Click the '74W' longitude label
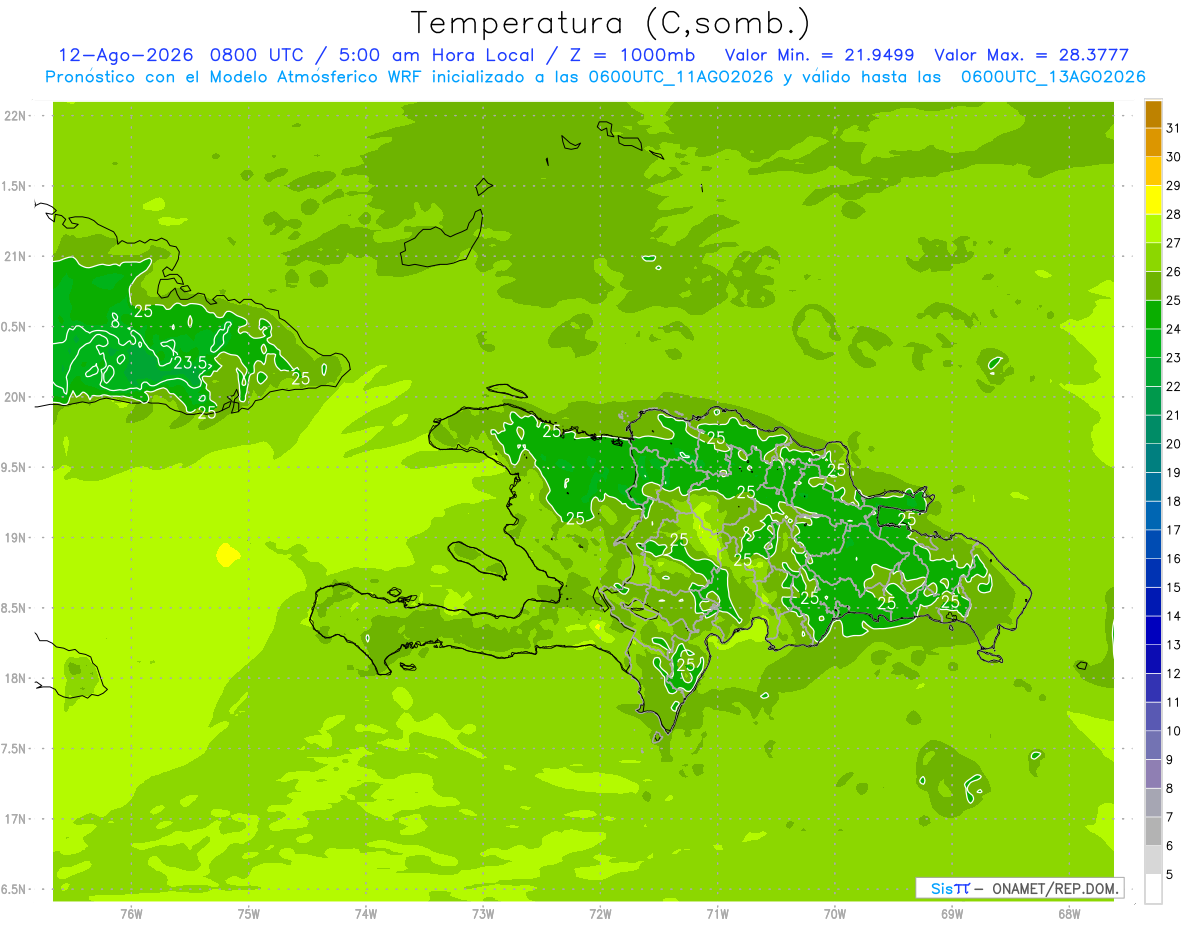Image resolution: width=1200 pixels, height=927 pixels. (x=366, y=914)
